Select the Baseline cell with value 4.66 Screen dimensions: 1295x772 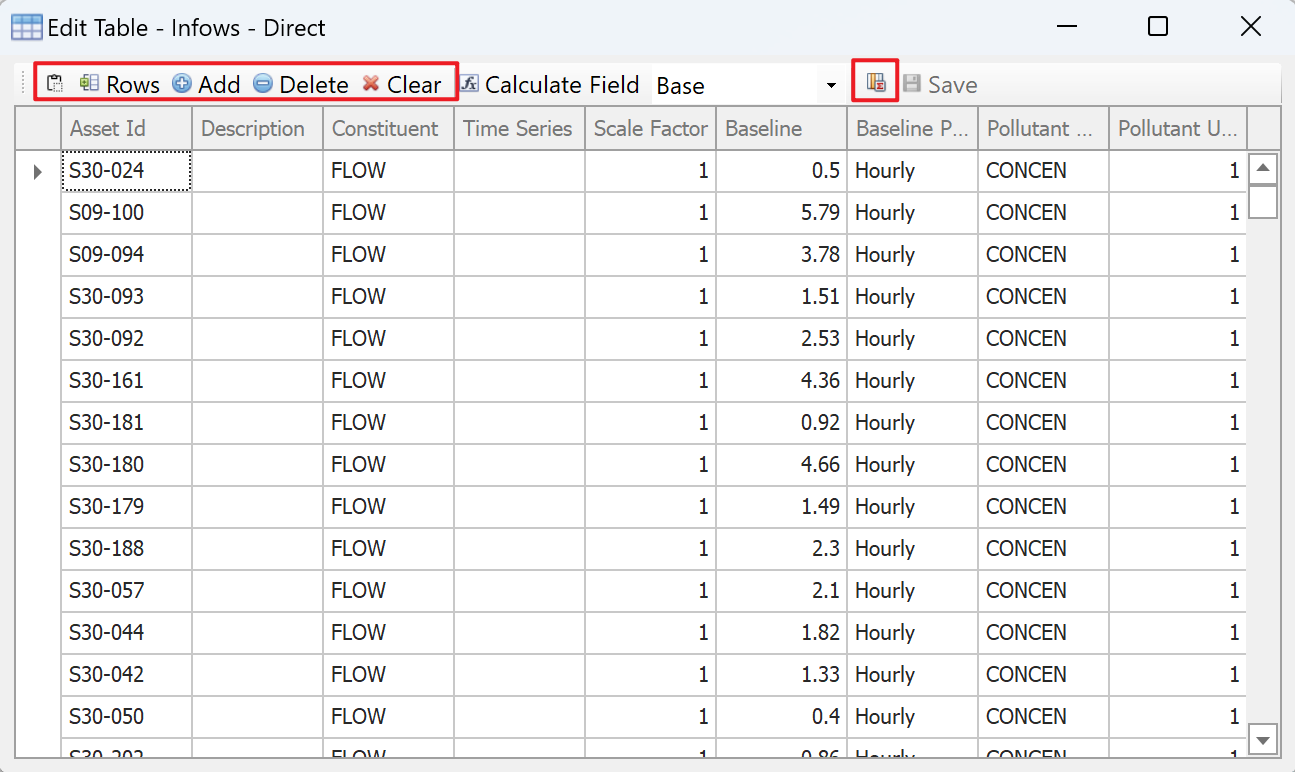click(780, 465)
